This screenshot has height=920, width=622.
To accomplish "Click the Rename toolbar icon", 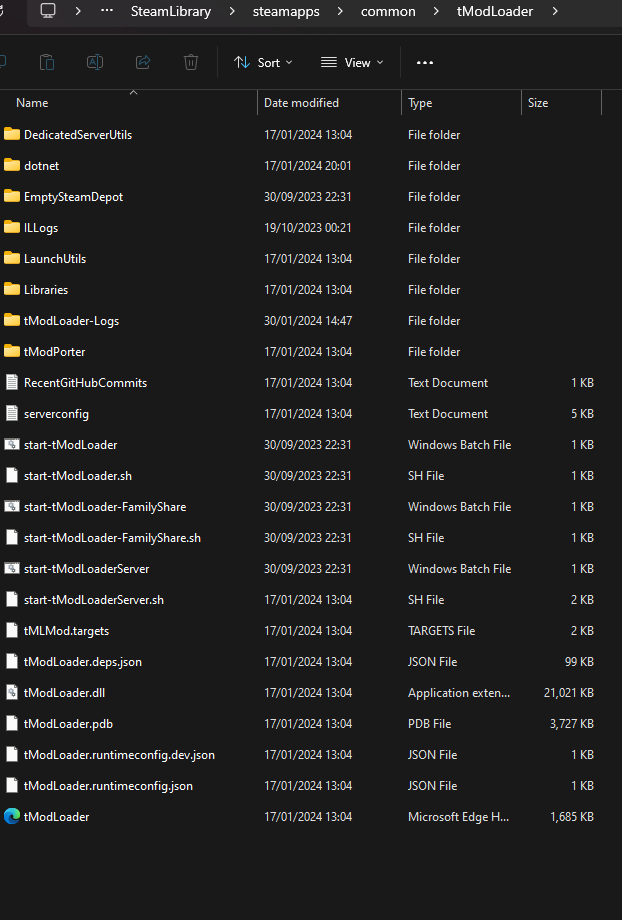I will click(95, 62).
